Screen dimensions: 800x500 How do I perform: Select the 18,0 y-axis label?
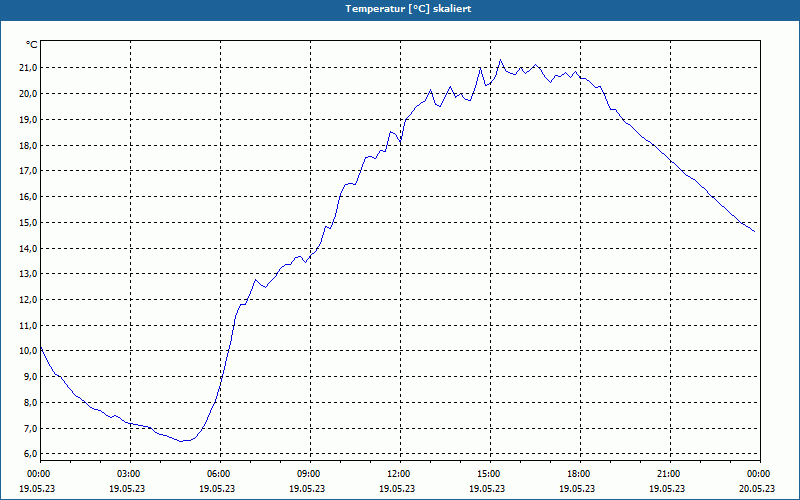pyautogui.click(x=28, y=145)
